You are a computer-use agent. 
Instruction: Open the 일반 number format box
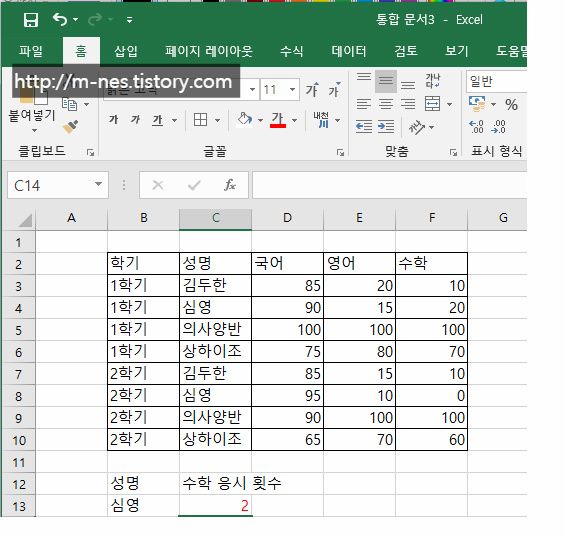pos(497,81)
